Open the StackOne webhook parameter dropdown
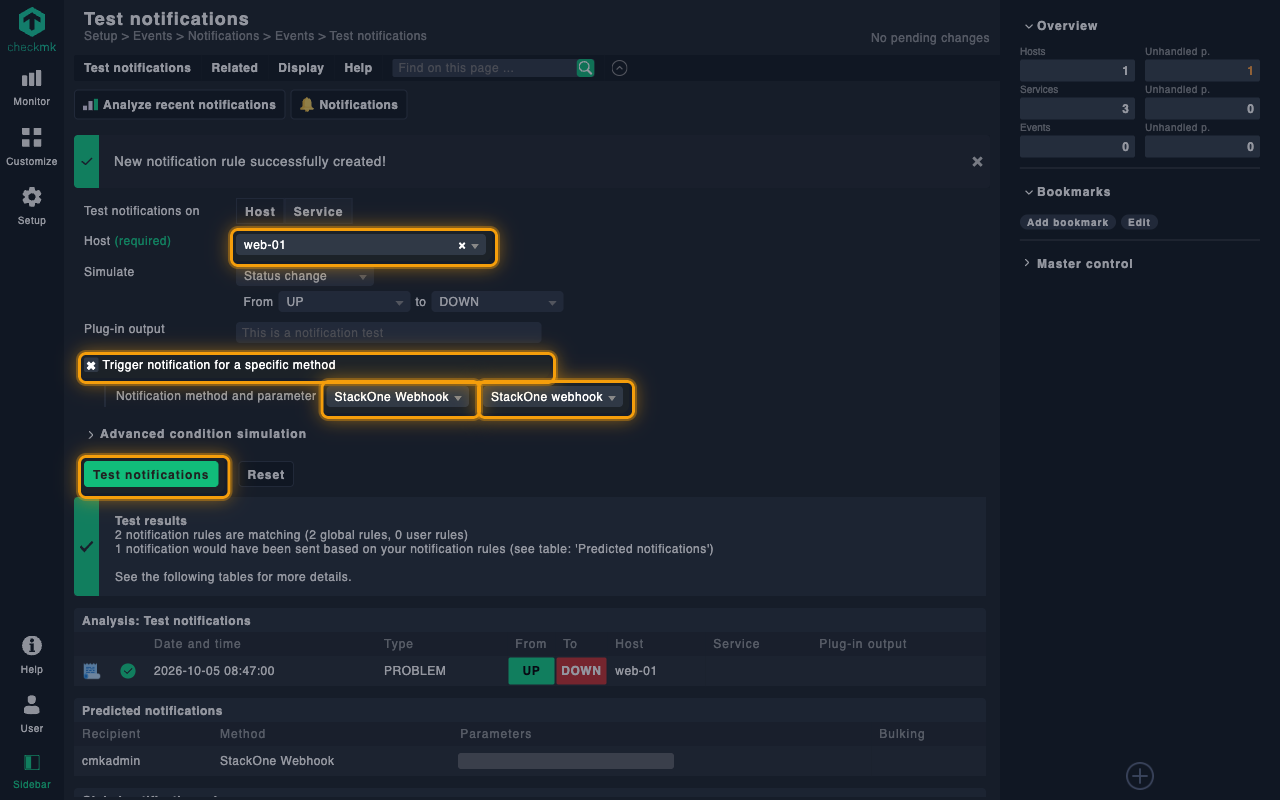Viewport: 1280px width, 800px height. [x=555, y=397]
